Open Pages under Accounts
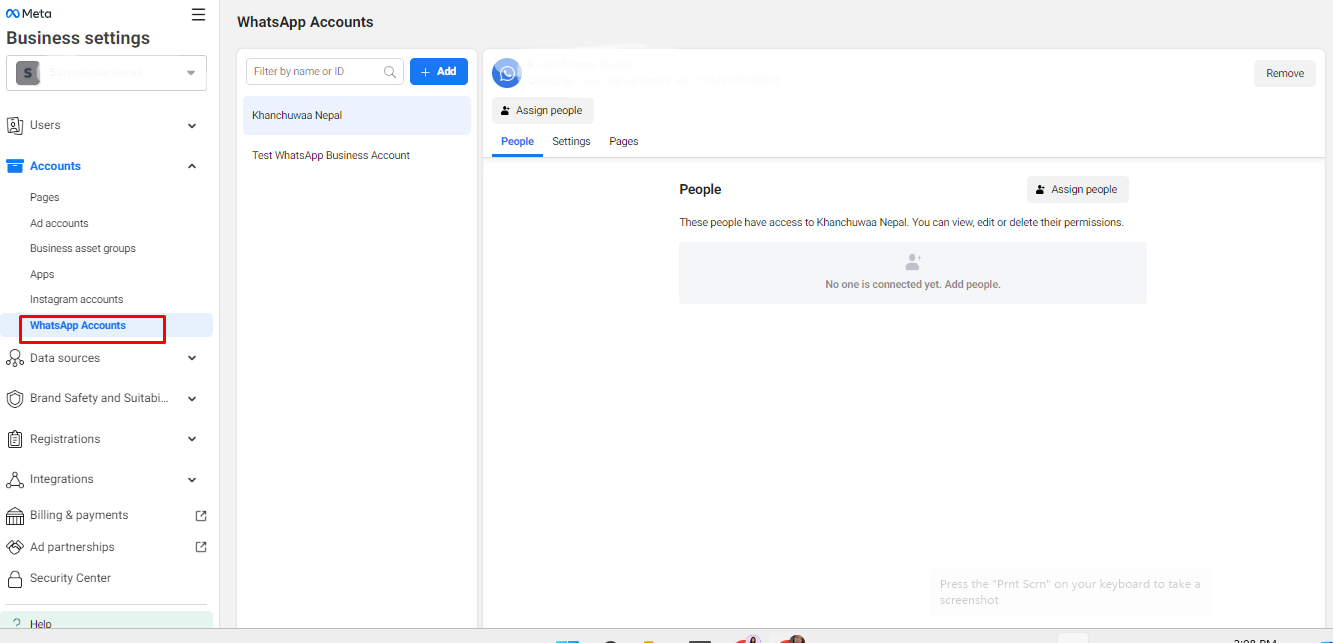 point(45,197)
